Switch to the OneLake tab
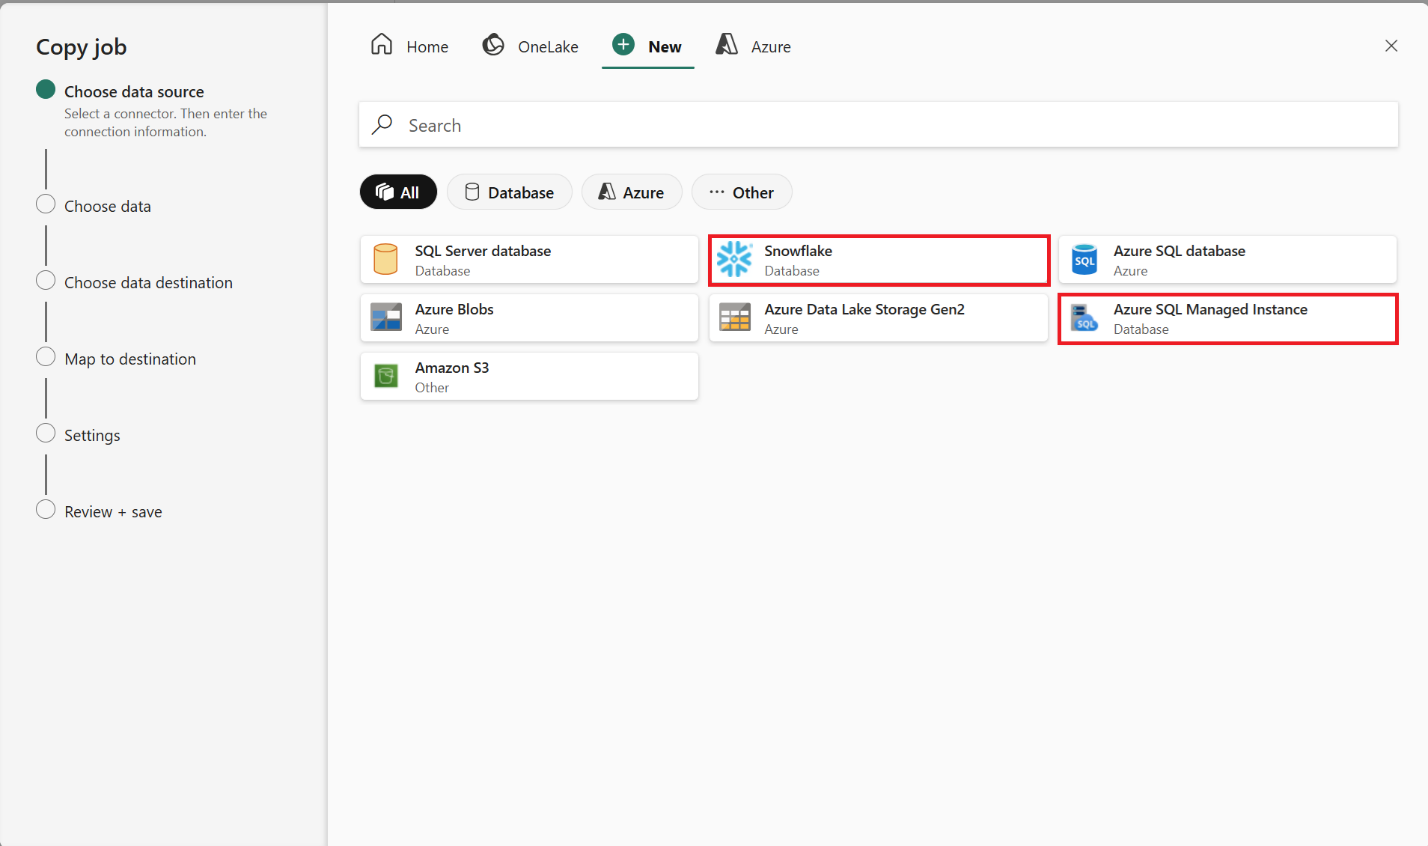This screenshot has height=846, width=1428. [x=531, y=46]
